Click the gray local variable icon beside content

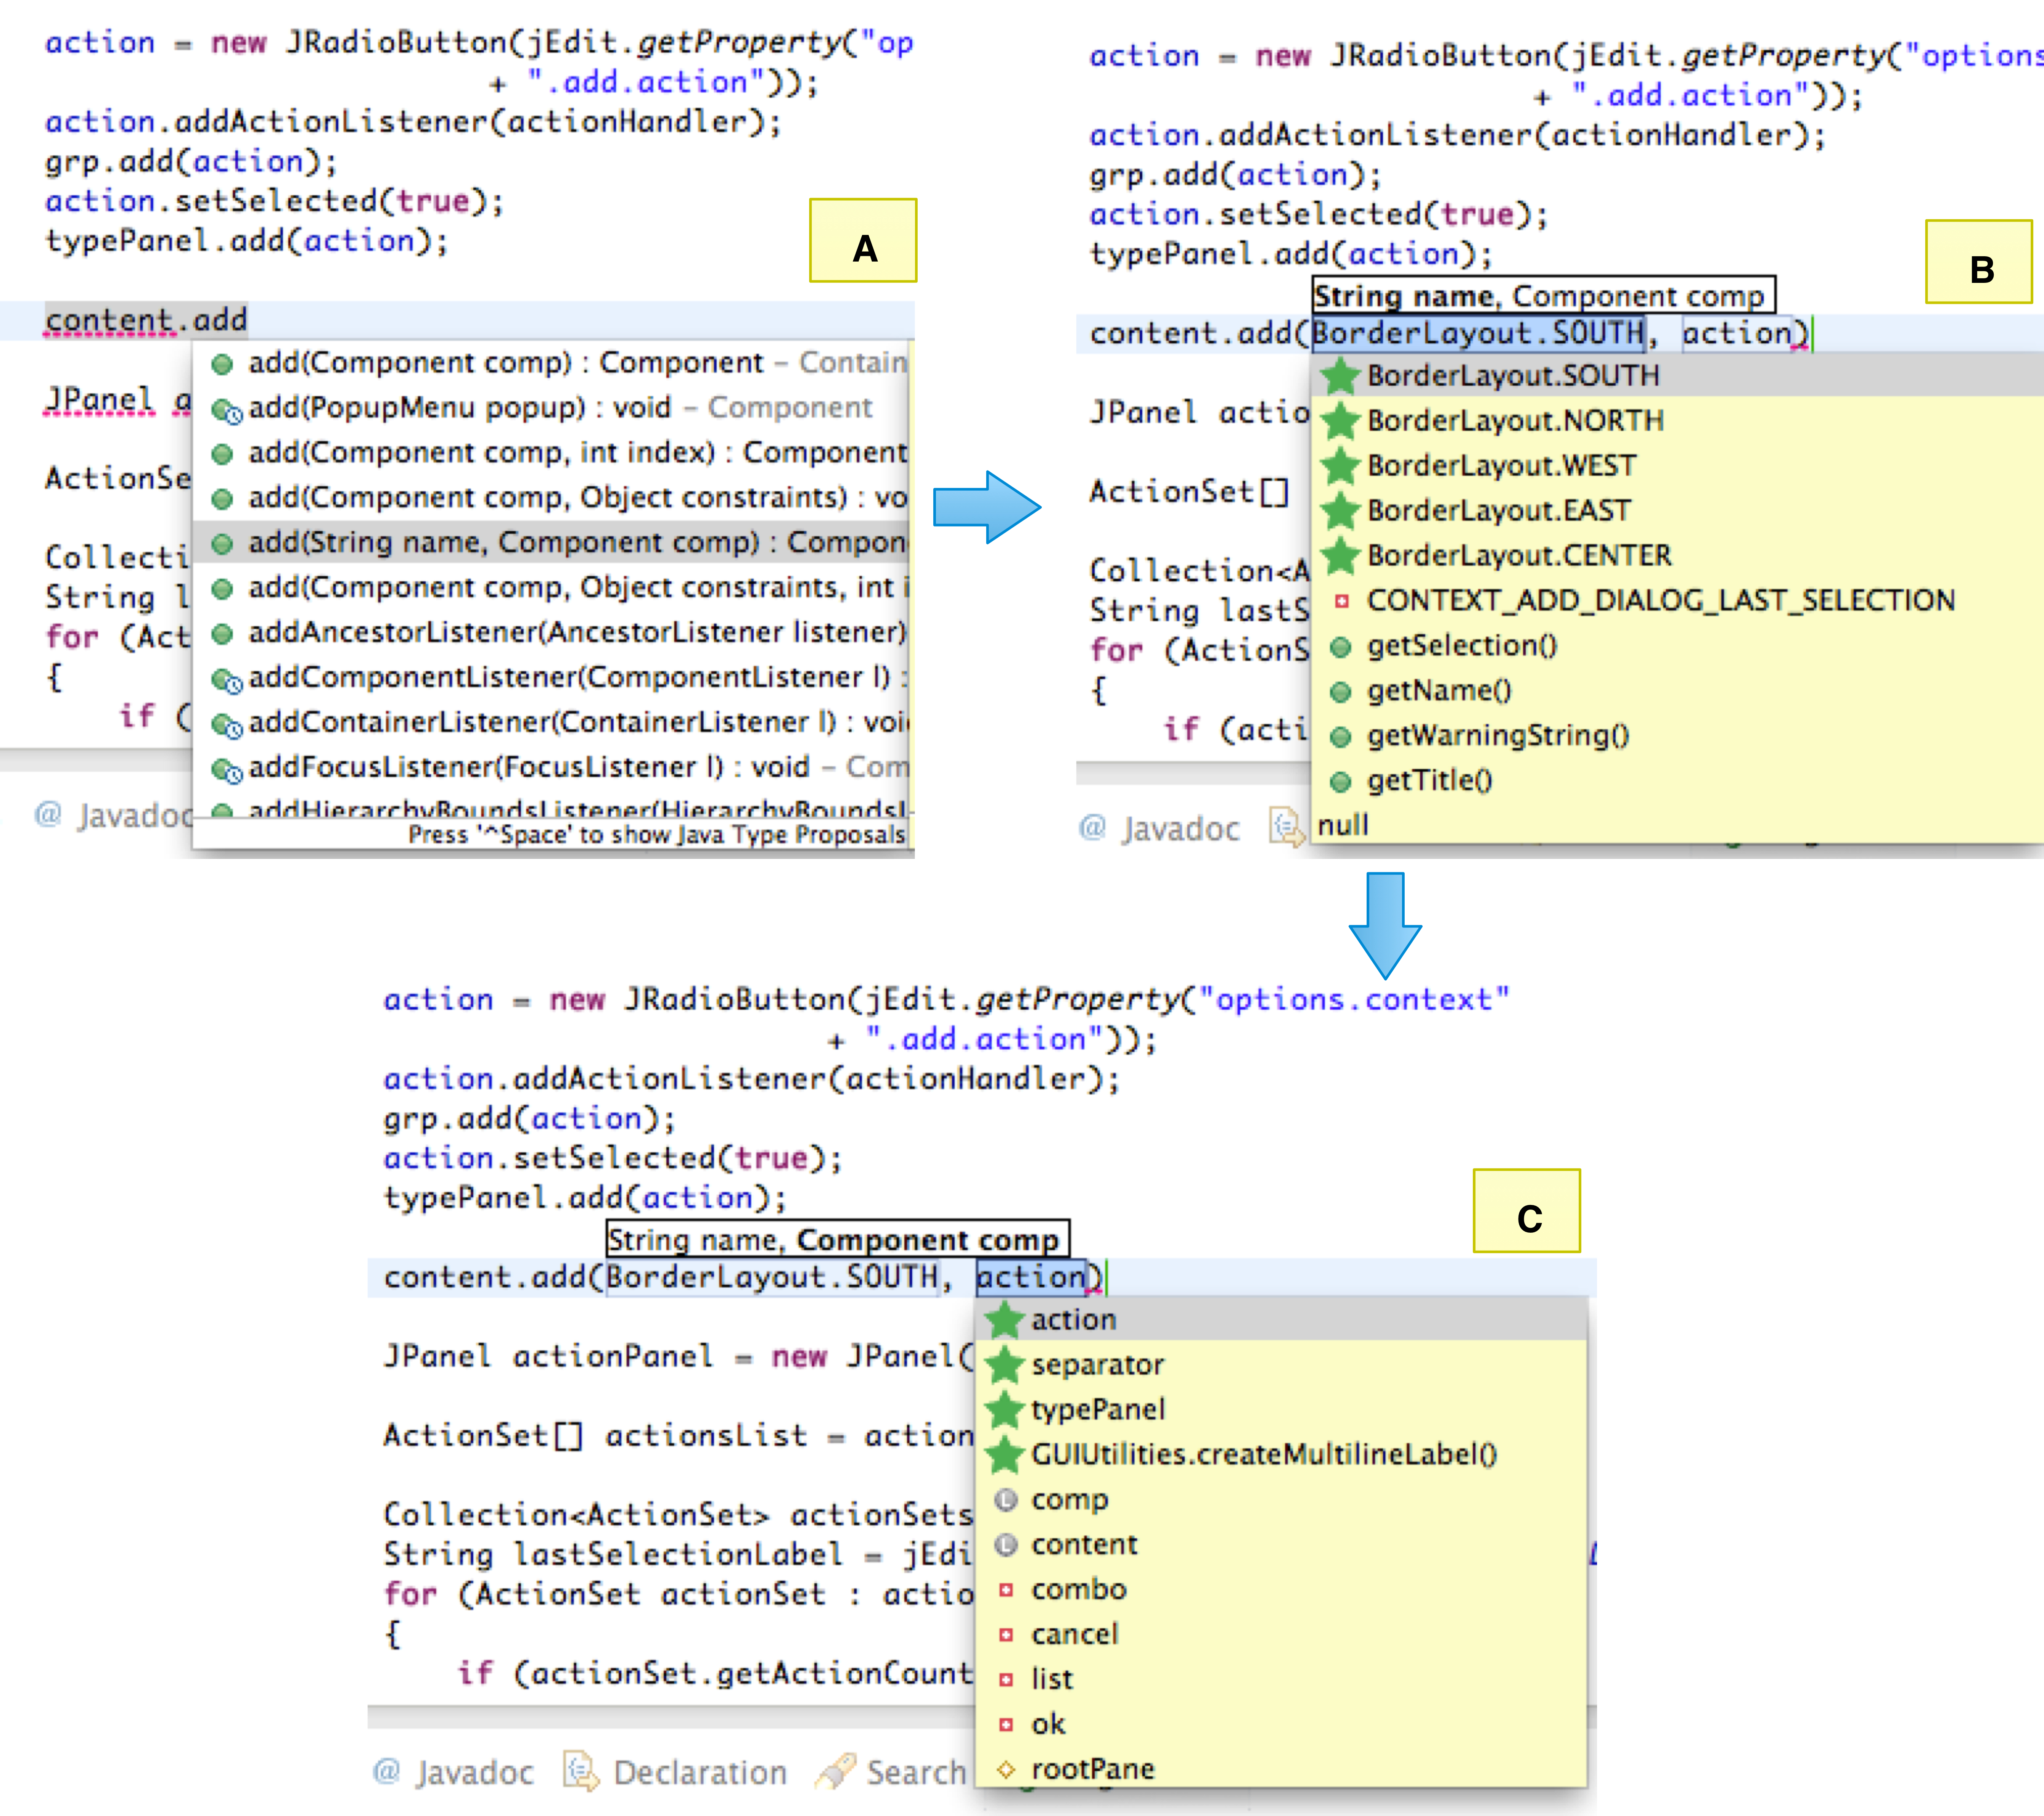1006,1545
